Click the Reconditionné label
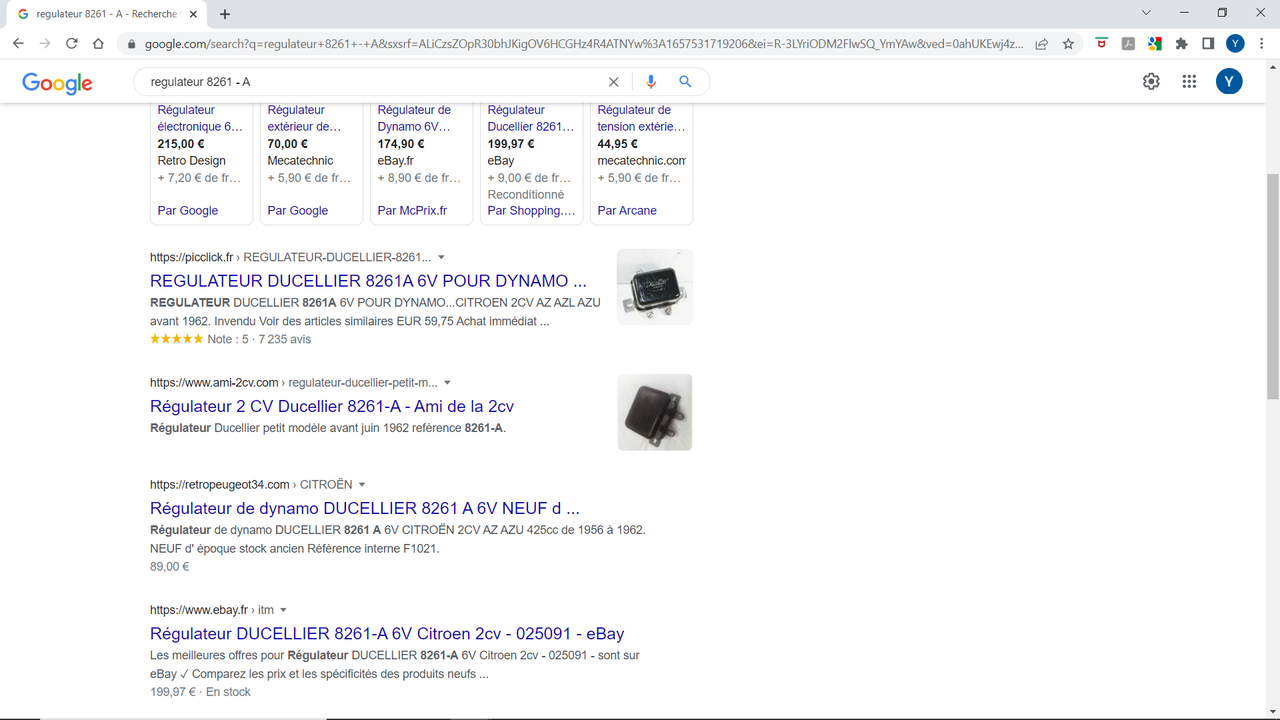 click(526, 194)
